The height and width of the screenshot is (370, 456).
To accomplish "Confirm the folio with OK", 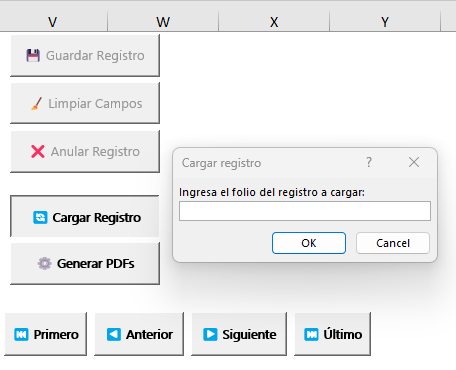I will [x=309, y=243].
